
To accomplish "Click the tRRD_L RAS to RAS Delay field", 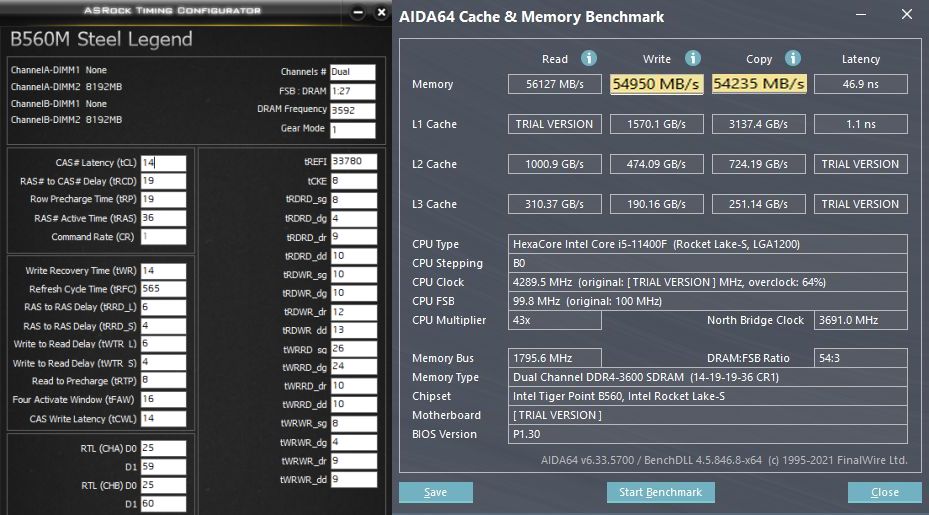I will pos(163,308).
